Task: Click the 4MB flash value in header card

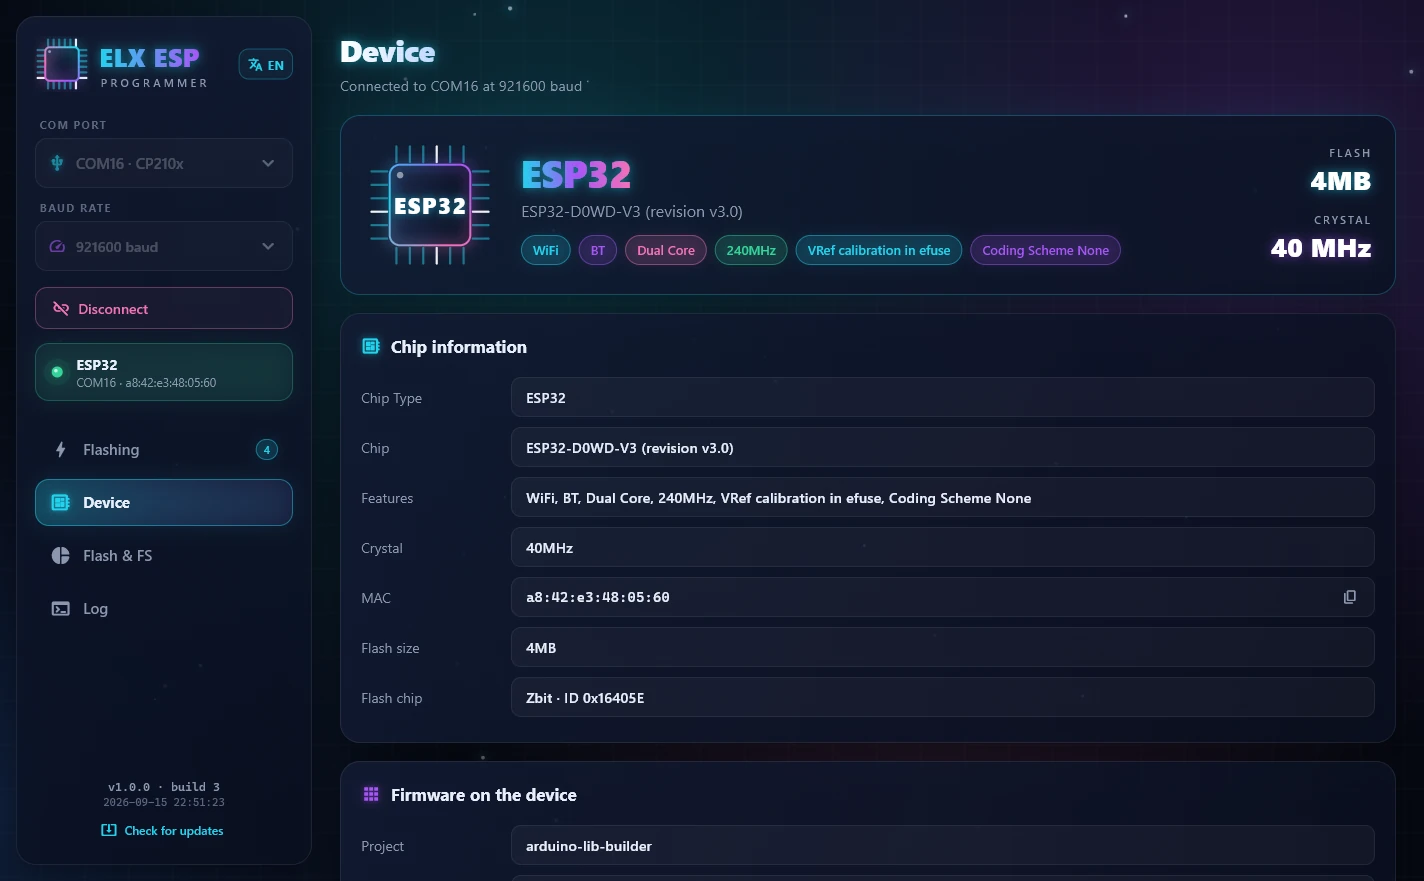Action: (1341, 181)
